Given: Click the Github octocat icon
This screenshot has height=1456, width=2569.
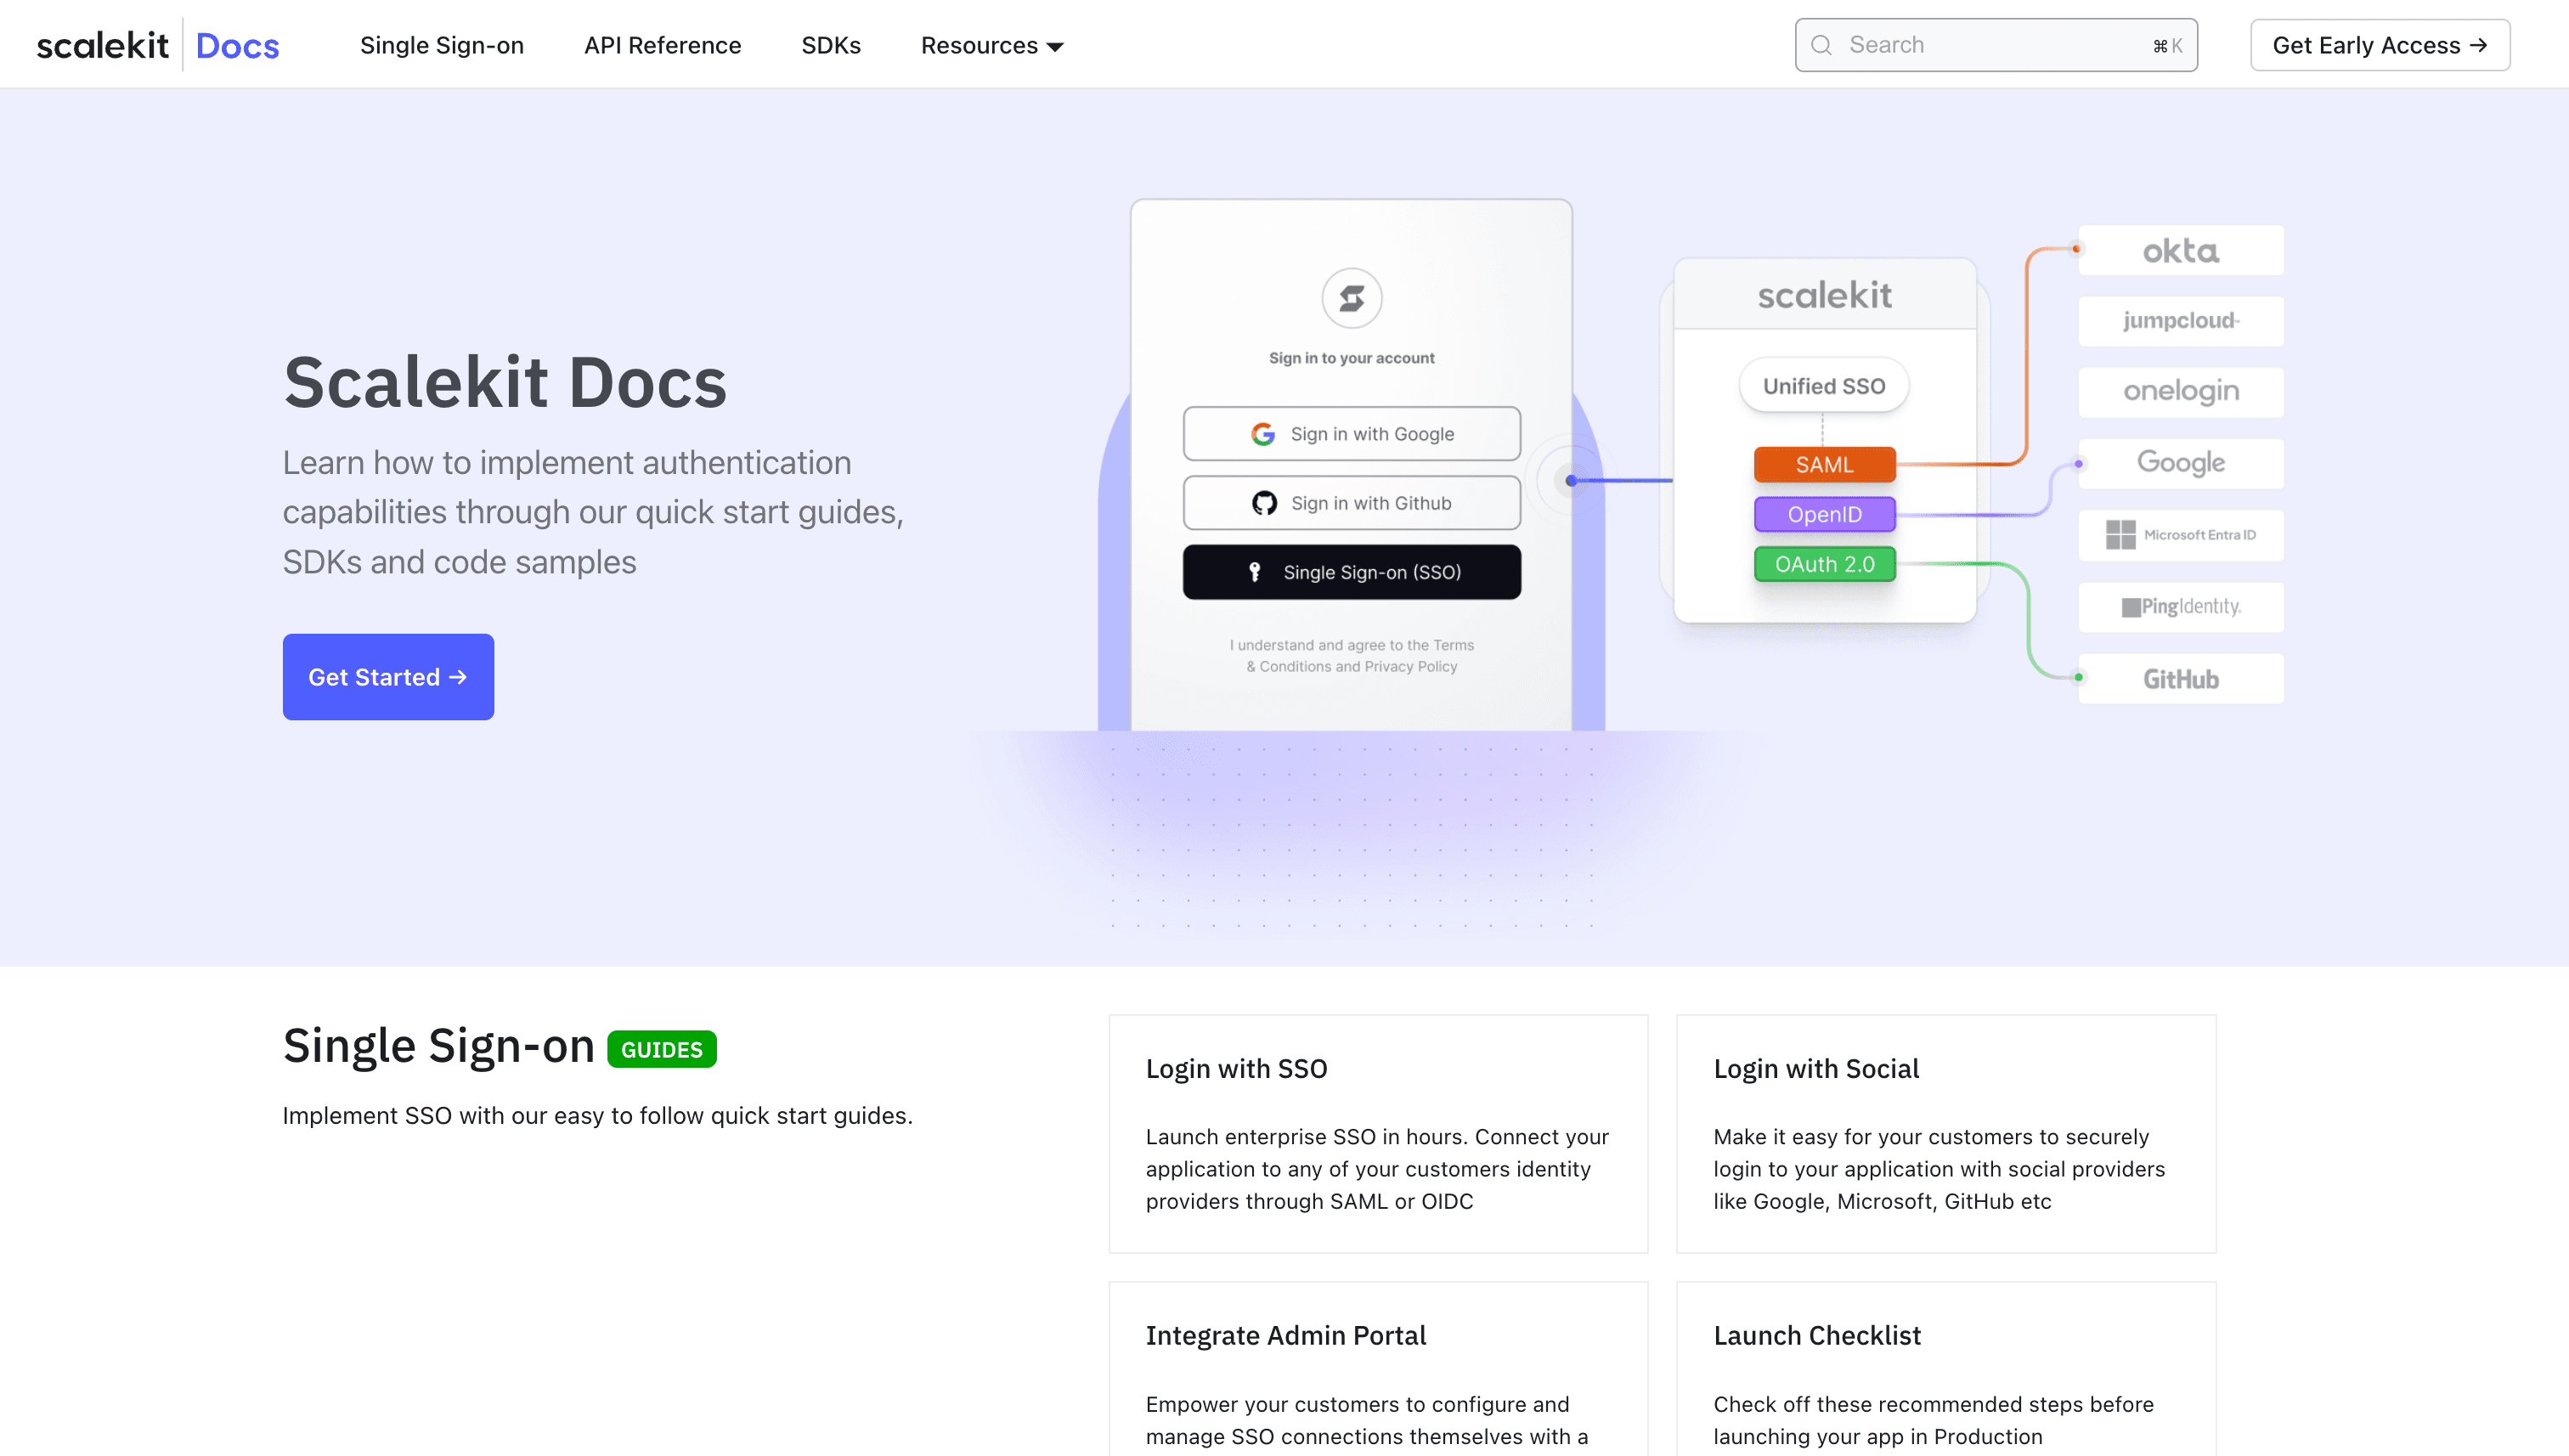Looking at the screenshot, I should (x=1264, y=502).
